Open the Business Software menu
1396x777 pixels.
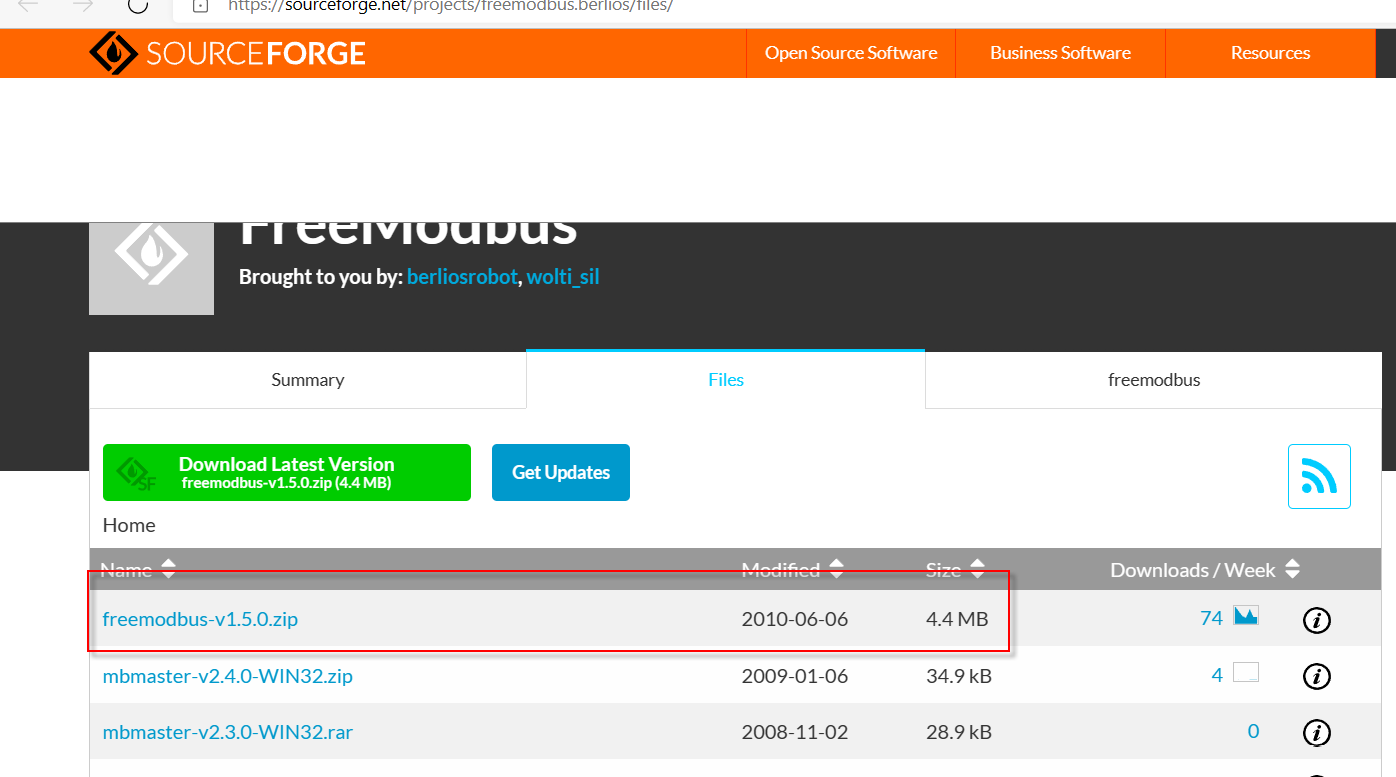[1060, 53]
